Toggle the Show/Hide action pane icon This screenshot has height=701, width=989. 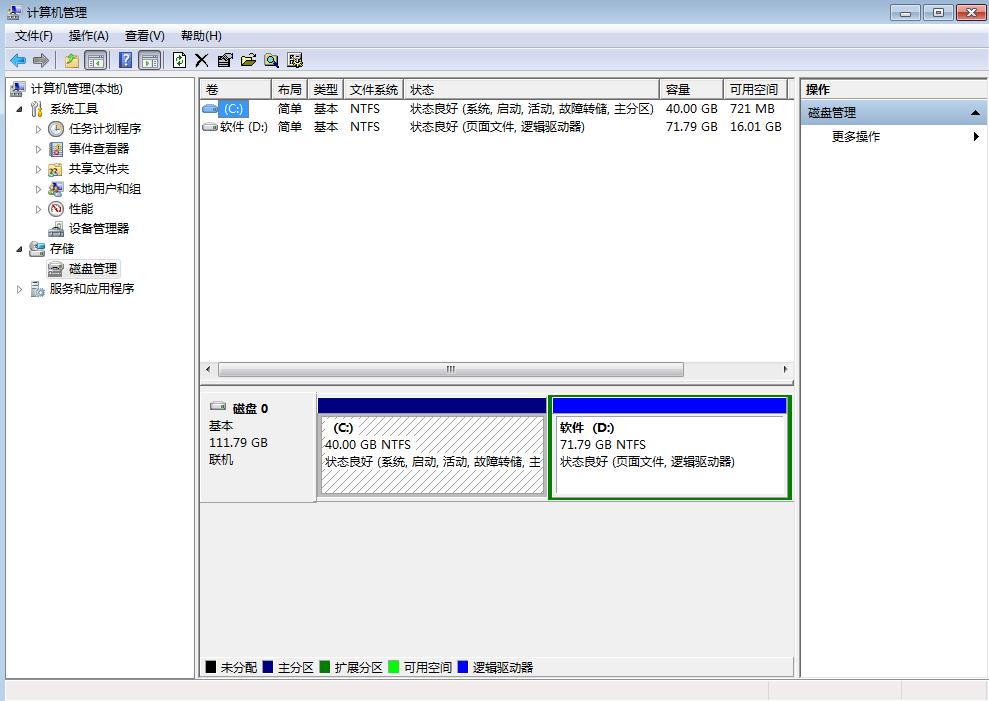(149, 61)
